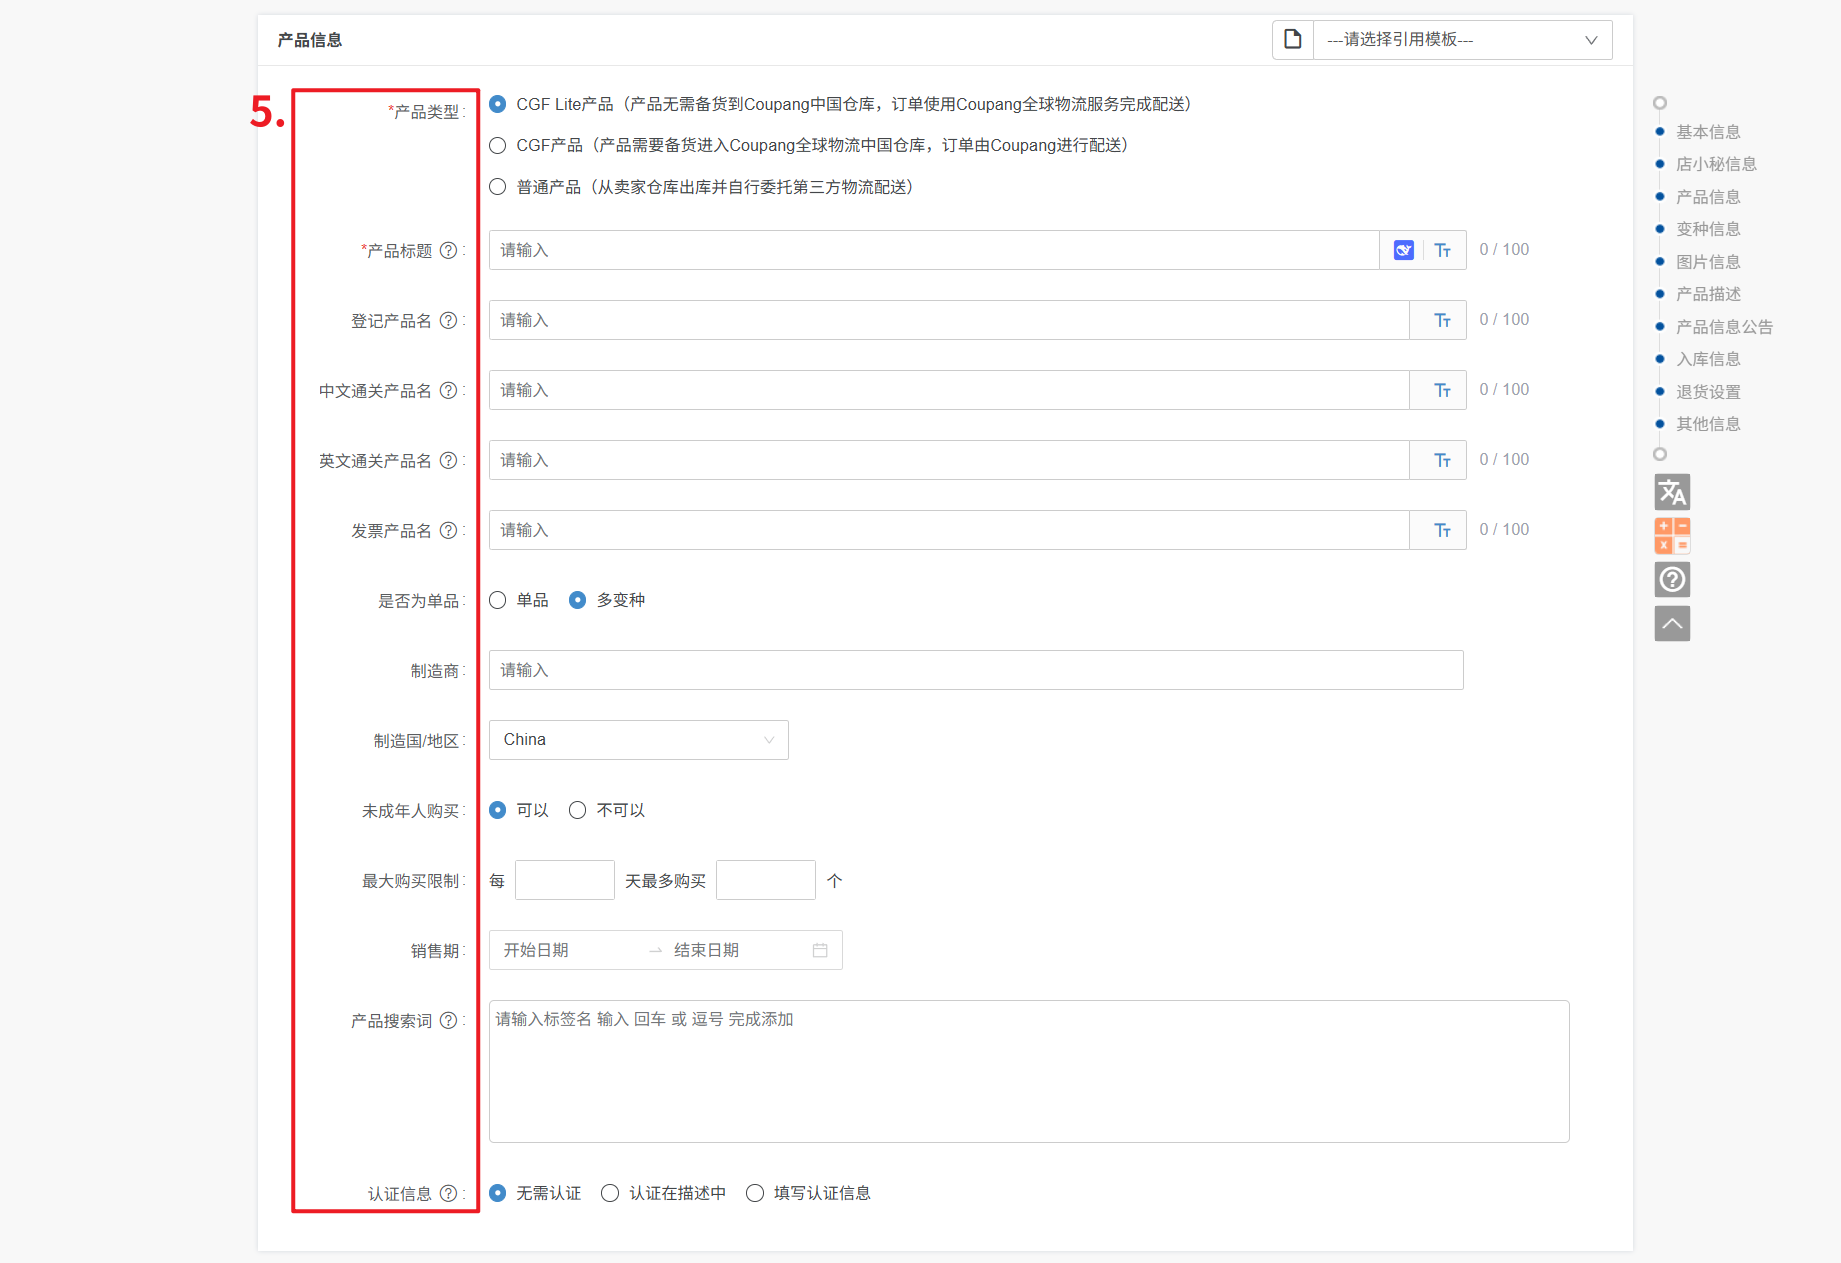Select the 普通产品 radio option
Image resolution: width=1841 pixels, height=1263 pixels.
[x=498, y=187]
